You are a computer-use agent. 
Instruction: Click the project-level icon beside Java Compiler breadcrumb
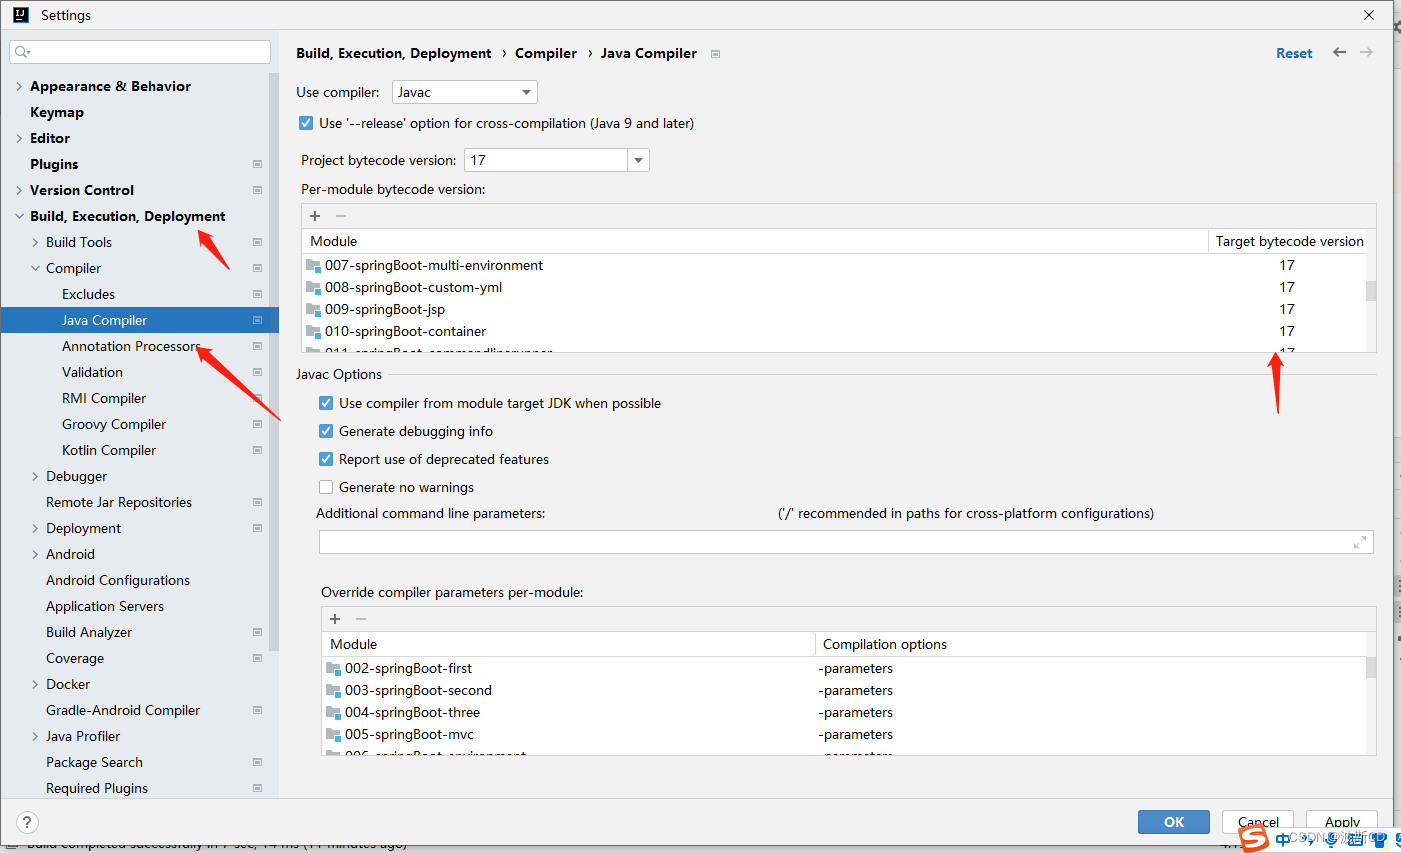tap(715, 54)
